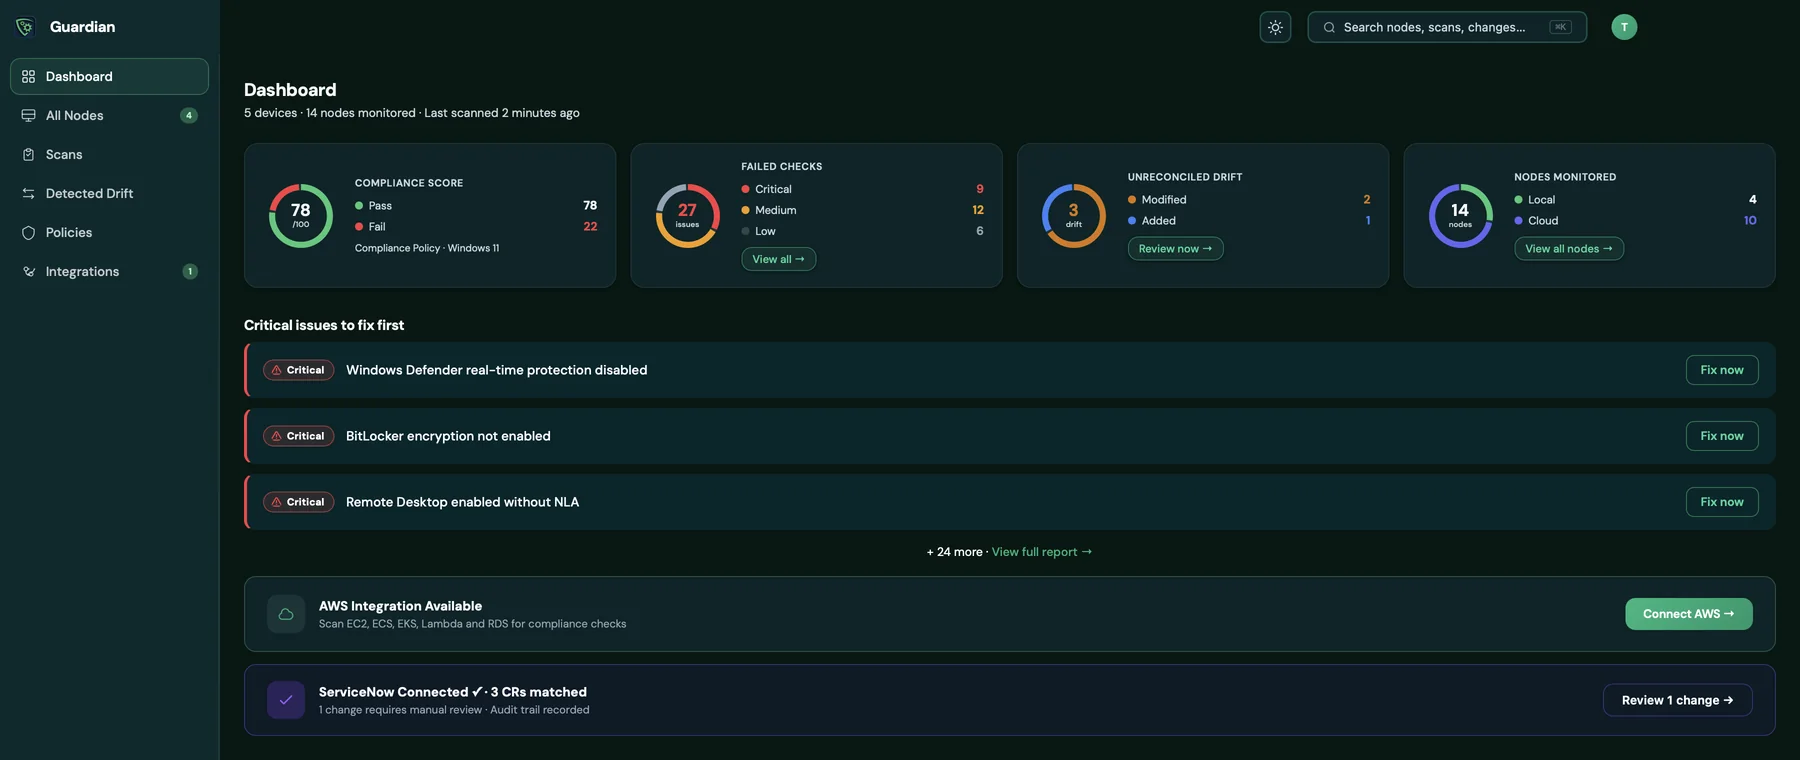Open Policies from the sidebar

pos(109,232)
